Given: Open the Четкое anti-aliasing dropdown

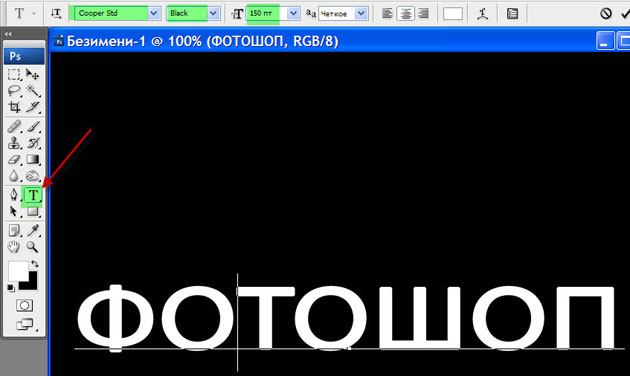Looking at the screenshot, I should pyautogui.click(x=361, y=14).
